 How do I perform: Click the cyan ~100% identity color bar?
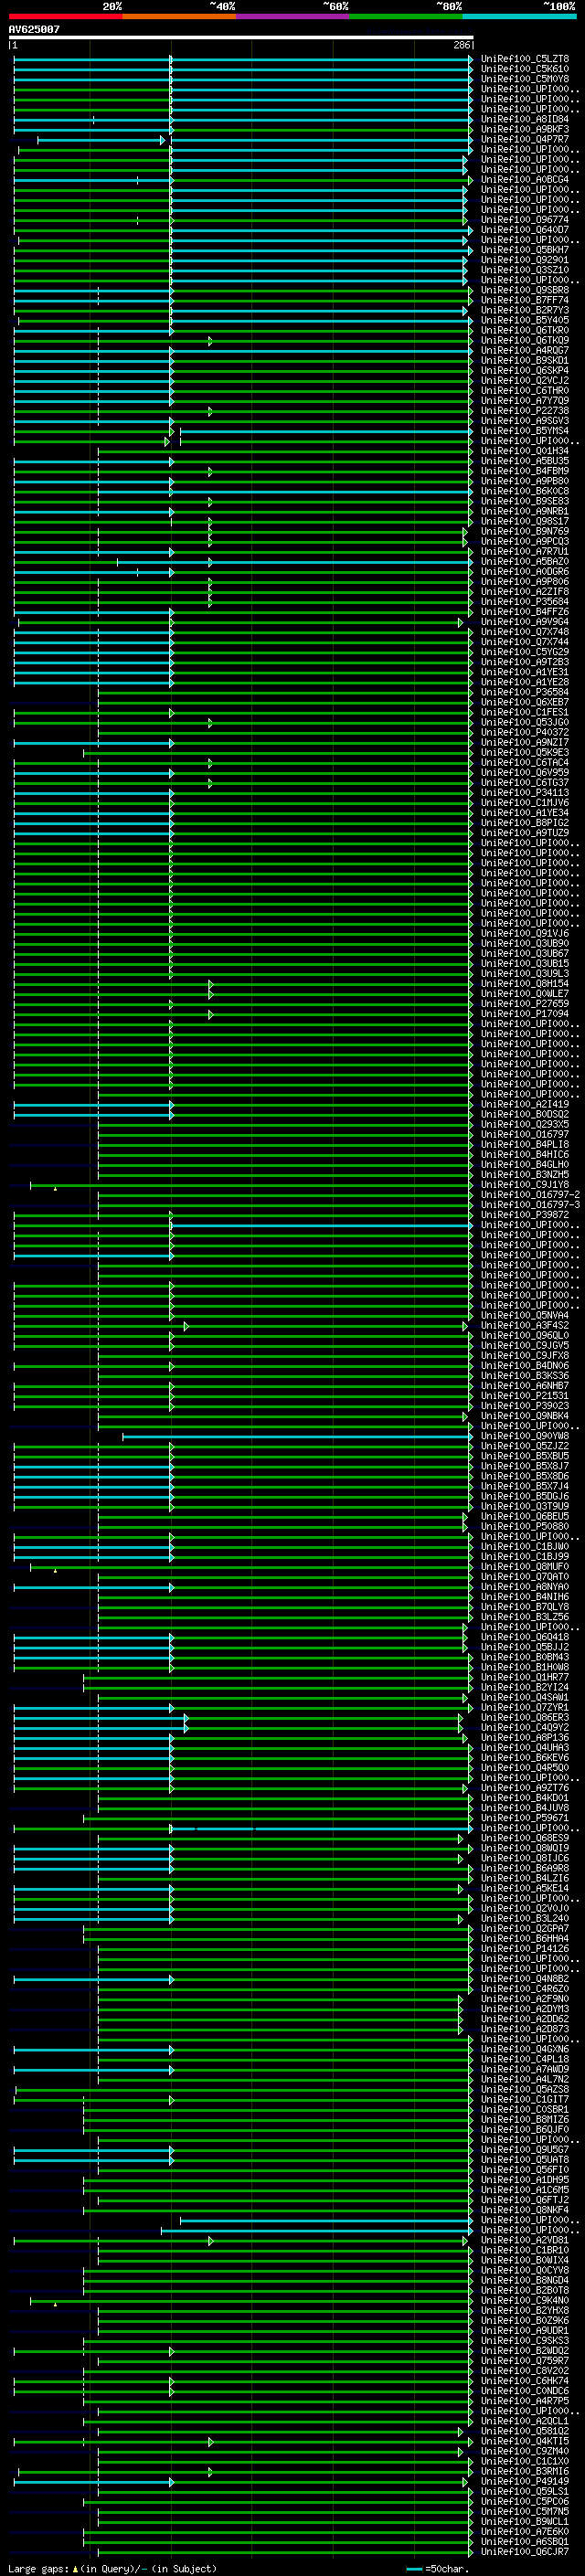(x=520, y=16)
